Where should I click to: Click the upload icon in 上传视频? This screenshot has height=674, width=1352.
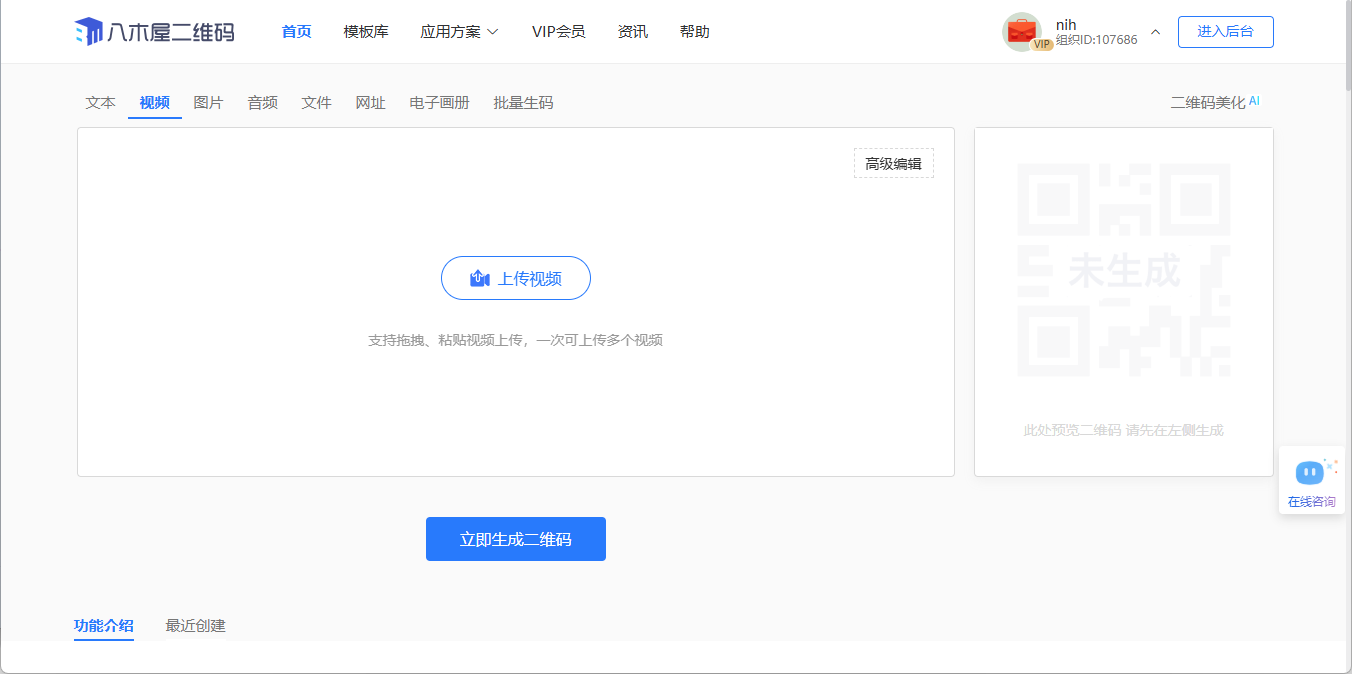pyautogui.click(x=480, y=279)
